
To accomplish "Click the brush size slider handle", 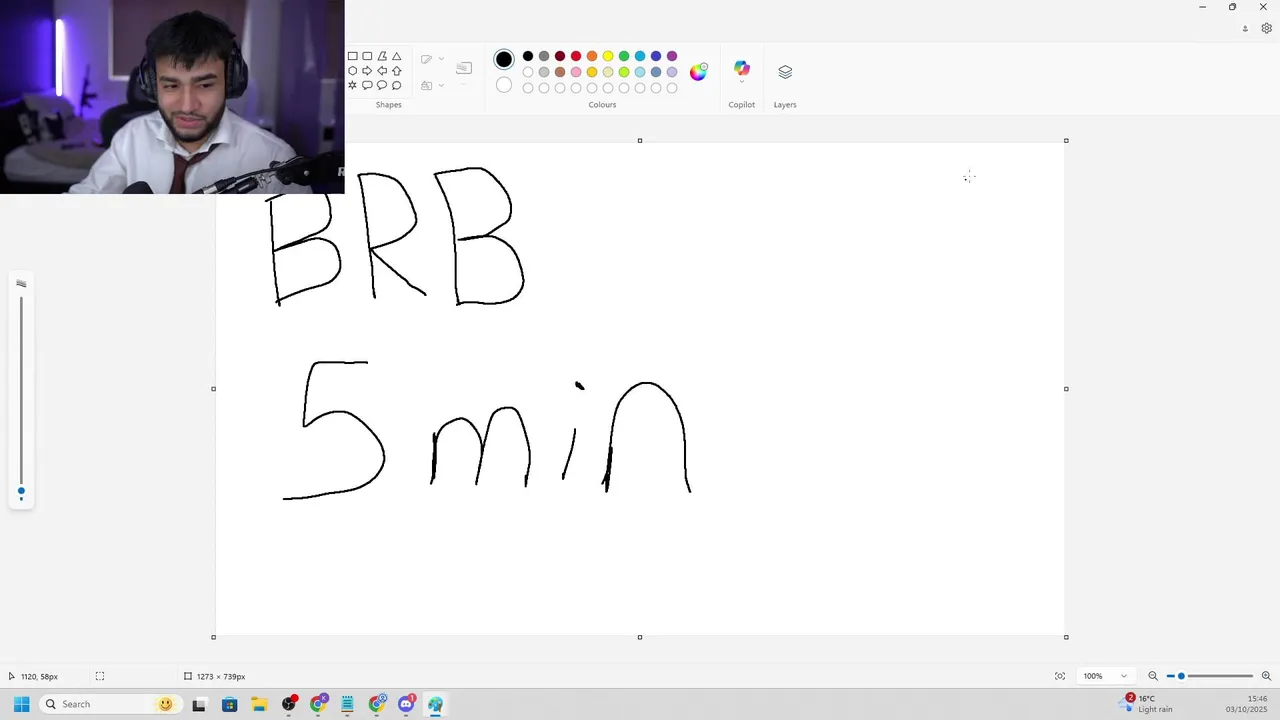I will (21, 491).
